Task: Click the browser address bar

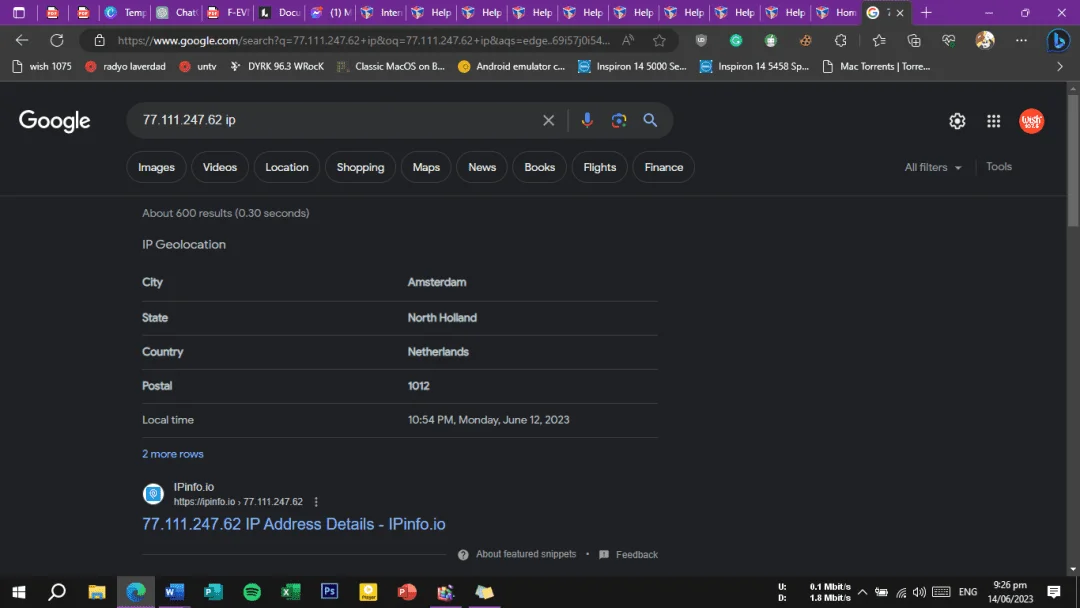Action: tap(363, 41)
